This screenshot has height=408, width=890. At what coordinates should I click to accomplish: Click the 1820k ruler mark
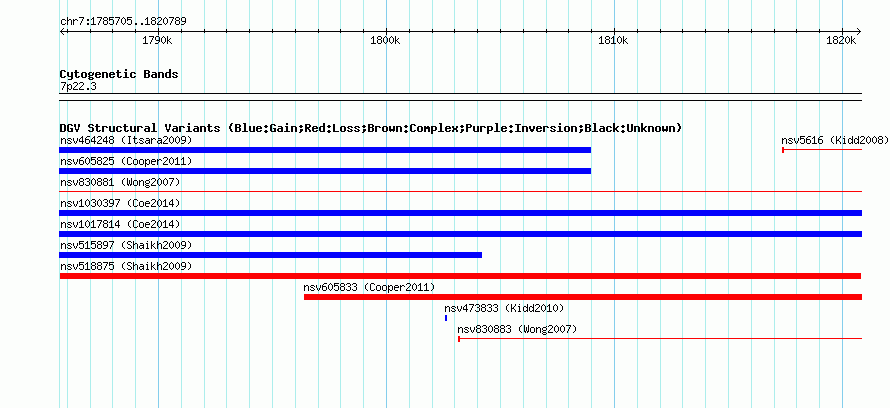(x=842, y=41)
